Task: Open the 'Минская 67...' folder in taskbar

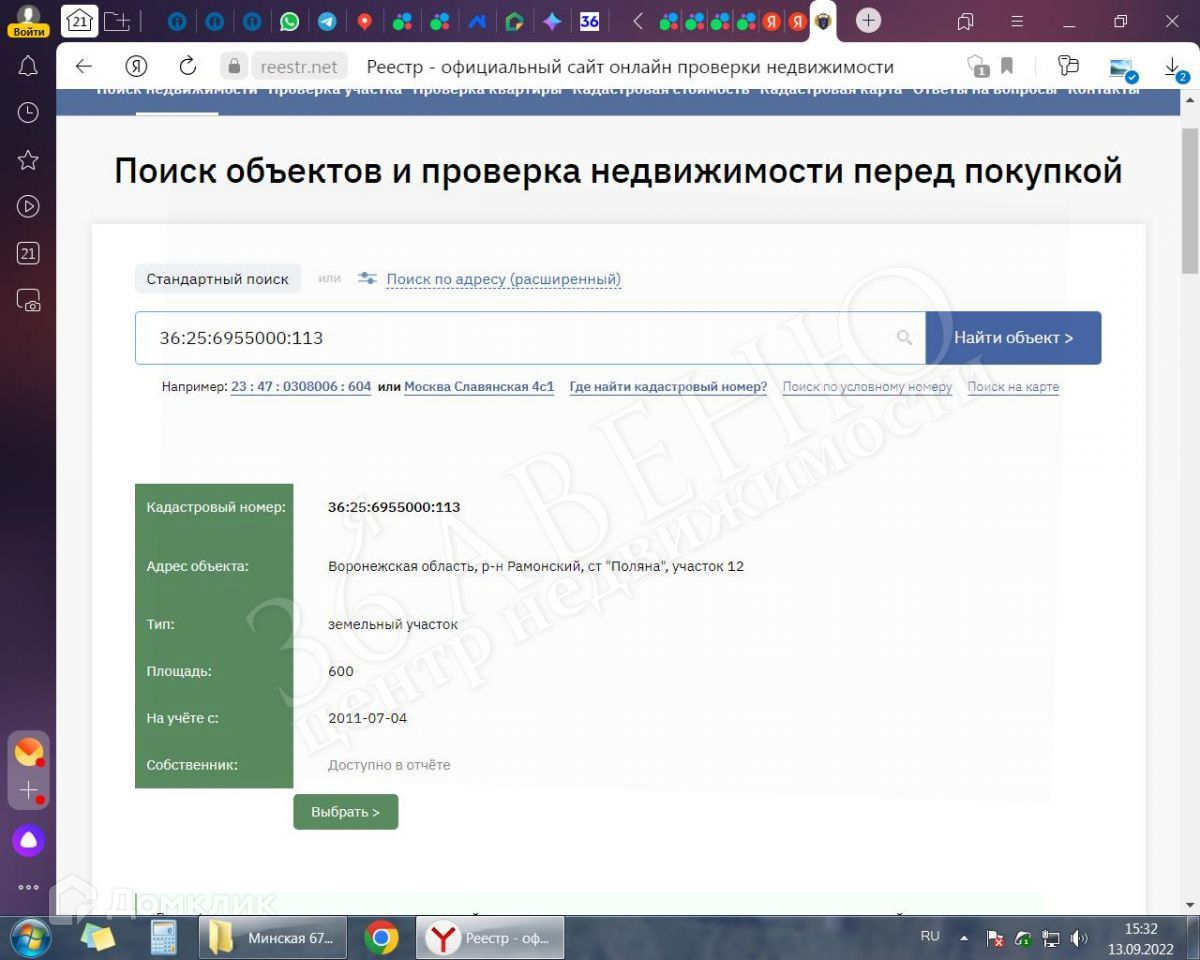Action: (x=273, y=938)
